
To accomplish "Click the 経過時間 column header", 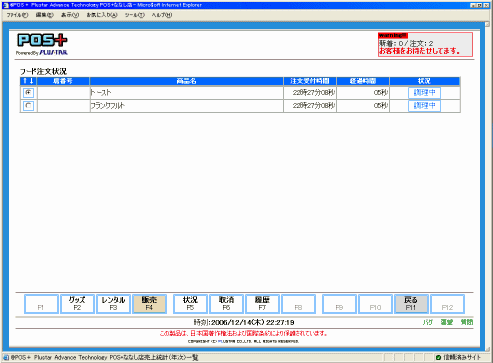I will [x=363, y=81].
